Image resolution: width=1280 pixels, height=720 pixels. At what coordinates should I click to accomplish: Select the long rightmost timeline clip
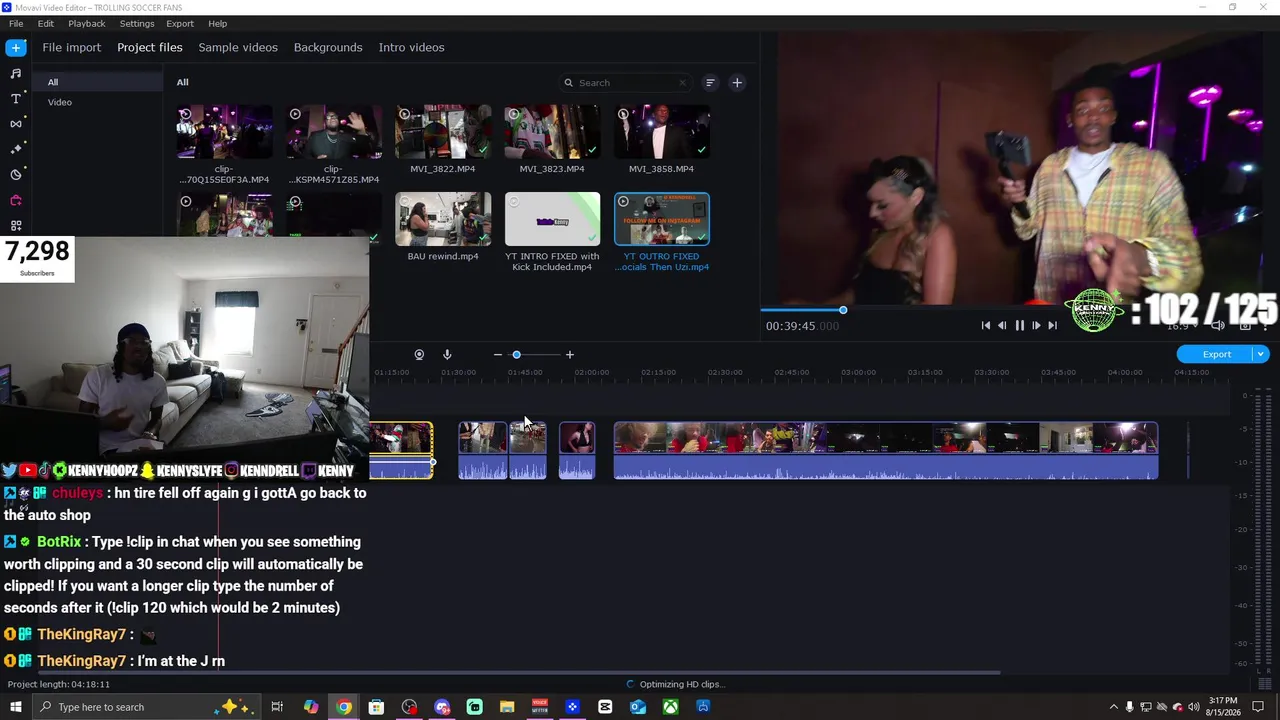pos(886,451)
